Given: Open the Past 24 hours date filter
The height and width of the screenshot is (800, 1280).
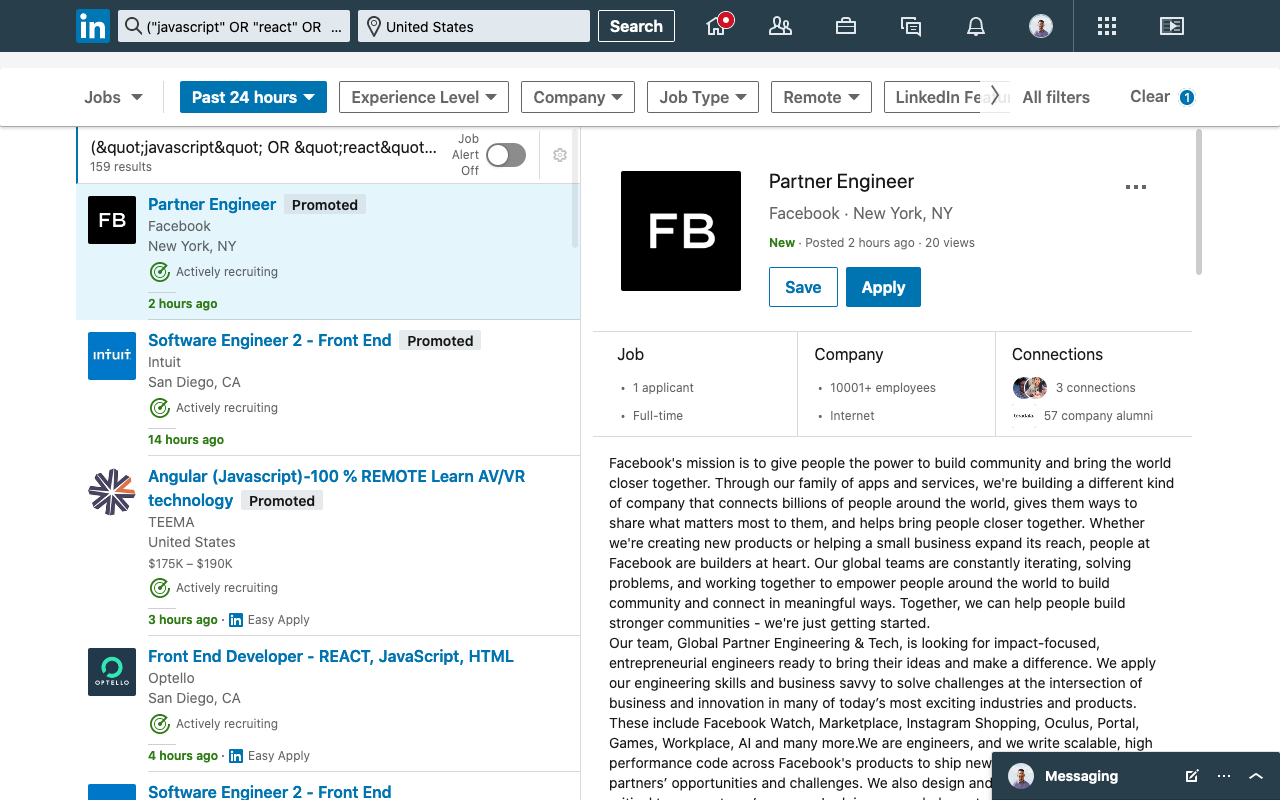Looking at the screenshot, I should [x=253, y=97].
